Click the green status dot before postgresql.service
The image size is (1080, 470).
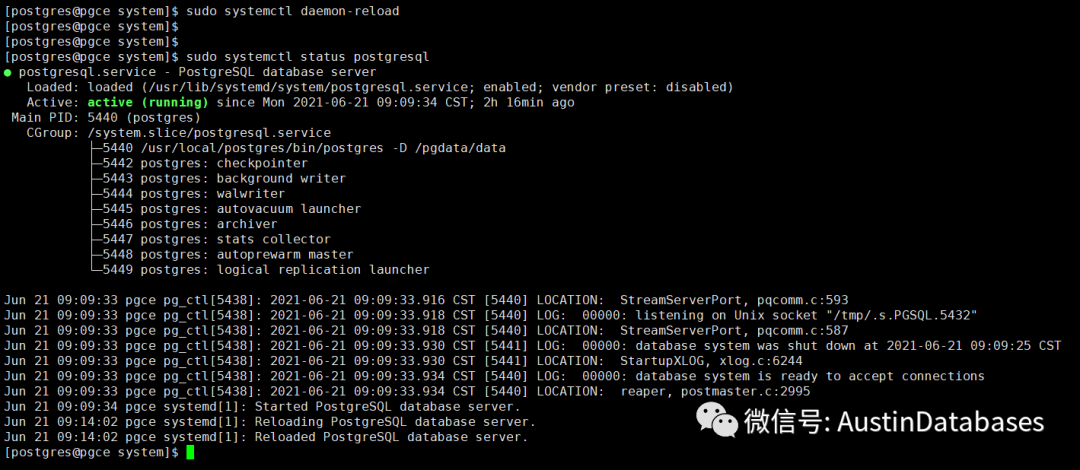point(8,72)
